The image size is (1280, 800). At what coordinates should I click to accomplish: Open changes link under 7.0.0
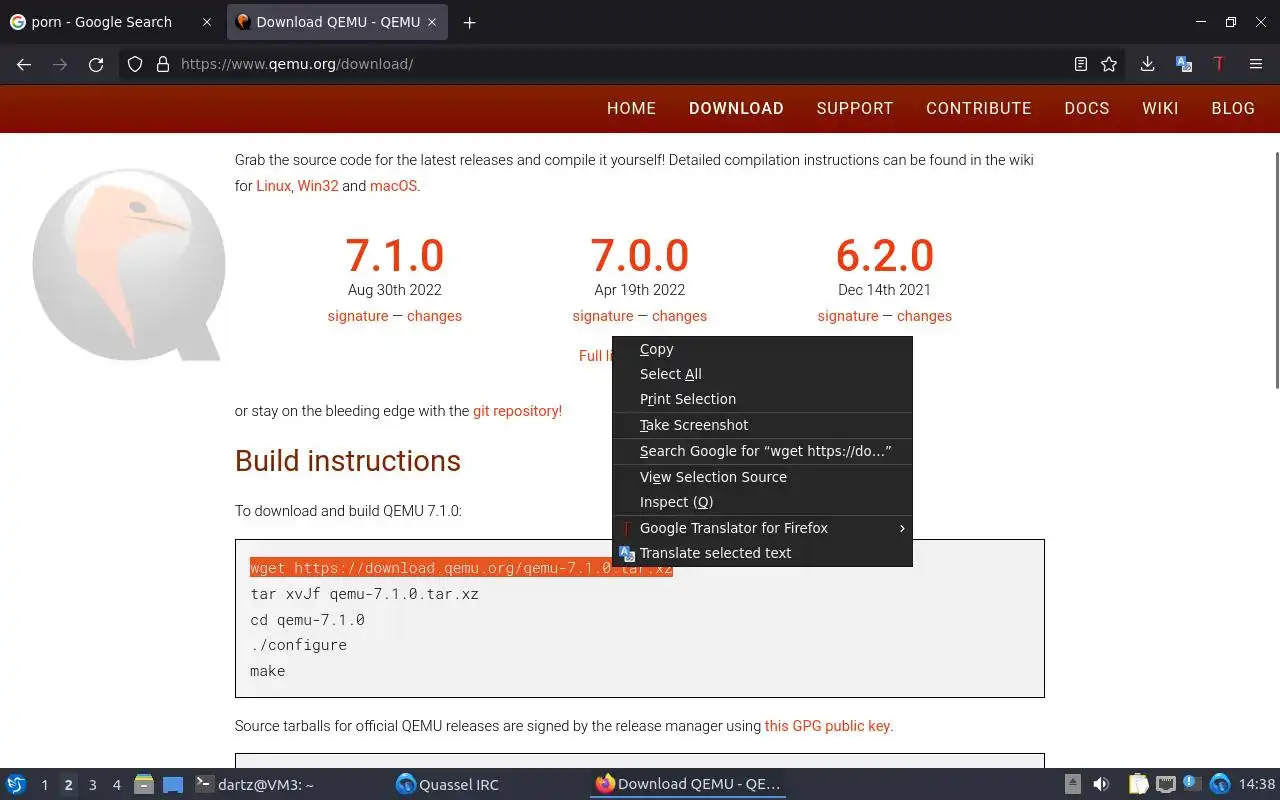tap(679, 316)
